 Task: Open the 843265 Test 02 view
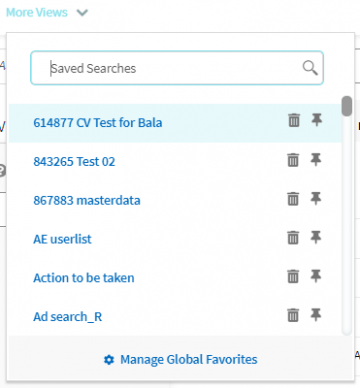coord(74,162)
